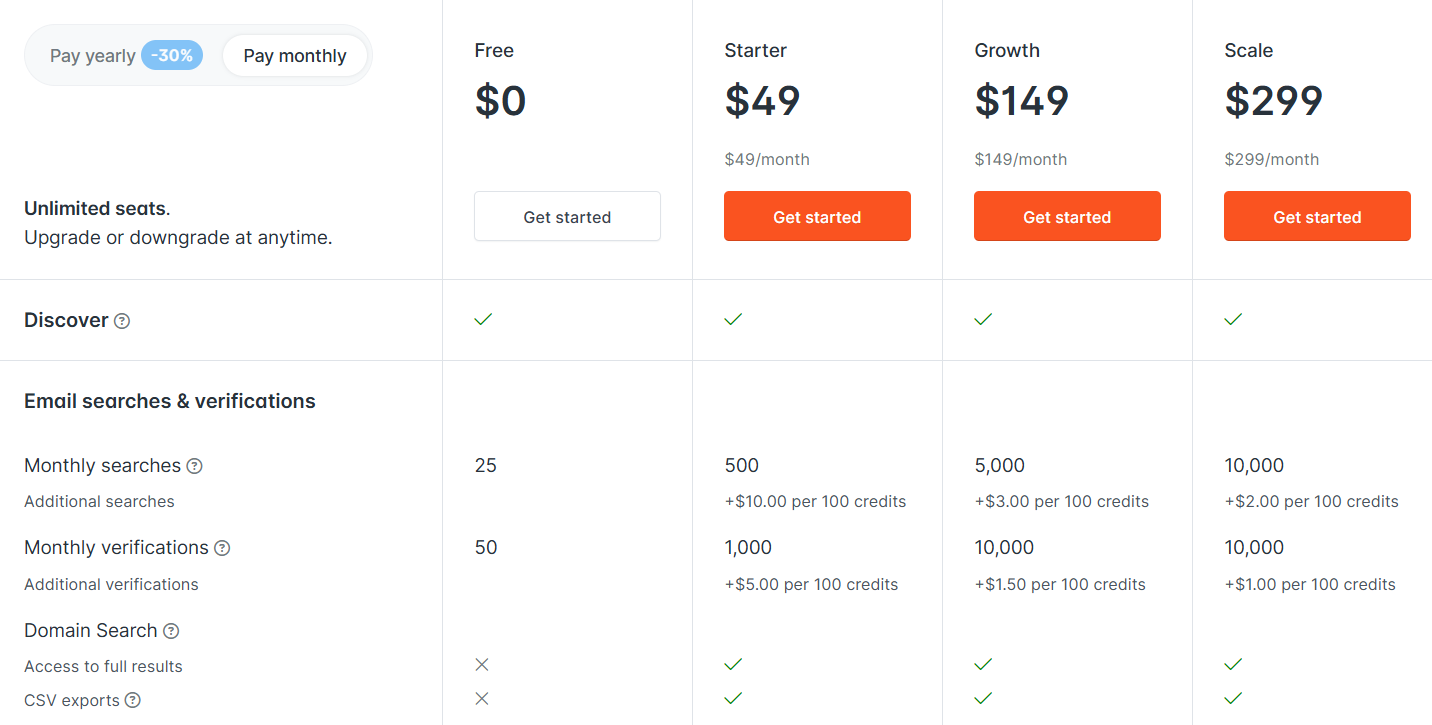Image resolution: width=1432 pixels, height=725 pixels.
Task: Choose Growth plan via Get started
Action: [x=1067, y=217]
